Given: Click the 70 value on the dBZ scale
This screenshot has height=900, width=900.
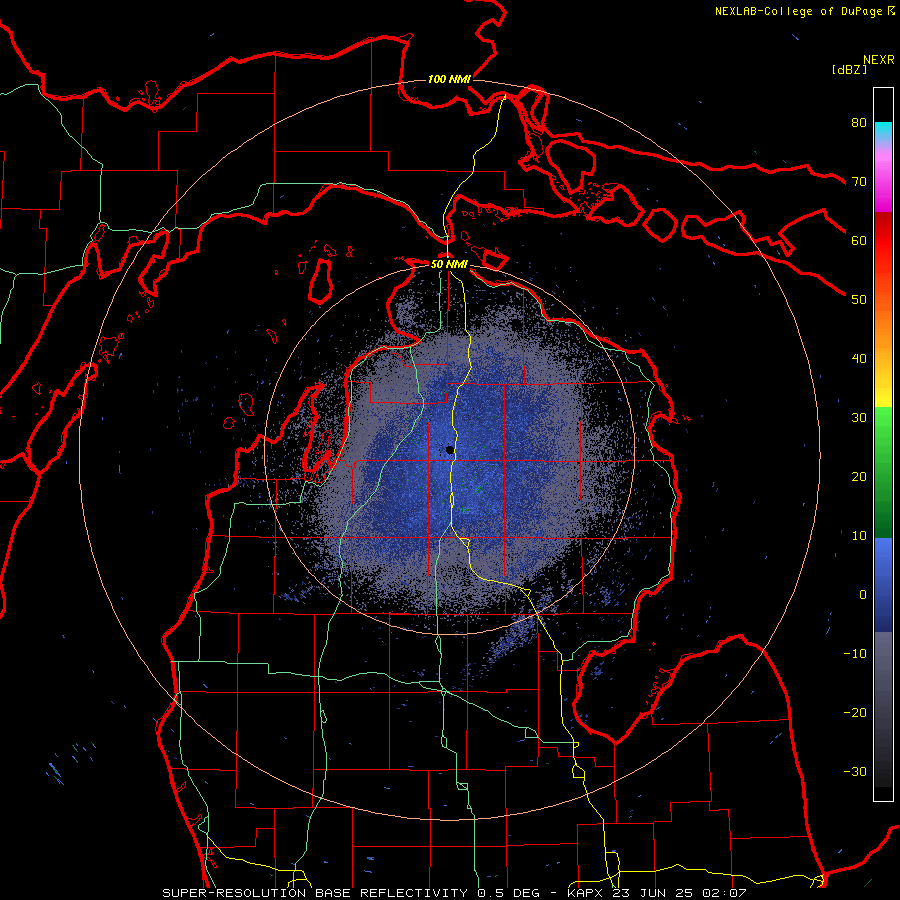Looking at the screenshot, I should (859, 181).
